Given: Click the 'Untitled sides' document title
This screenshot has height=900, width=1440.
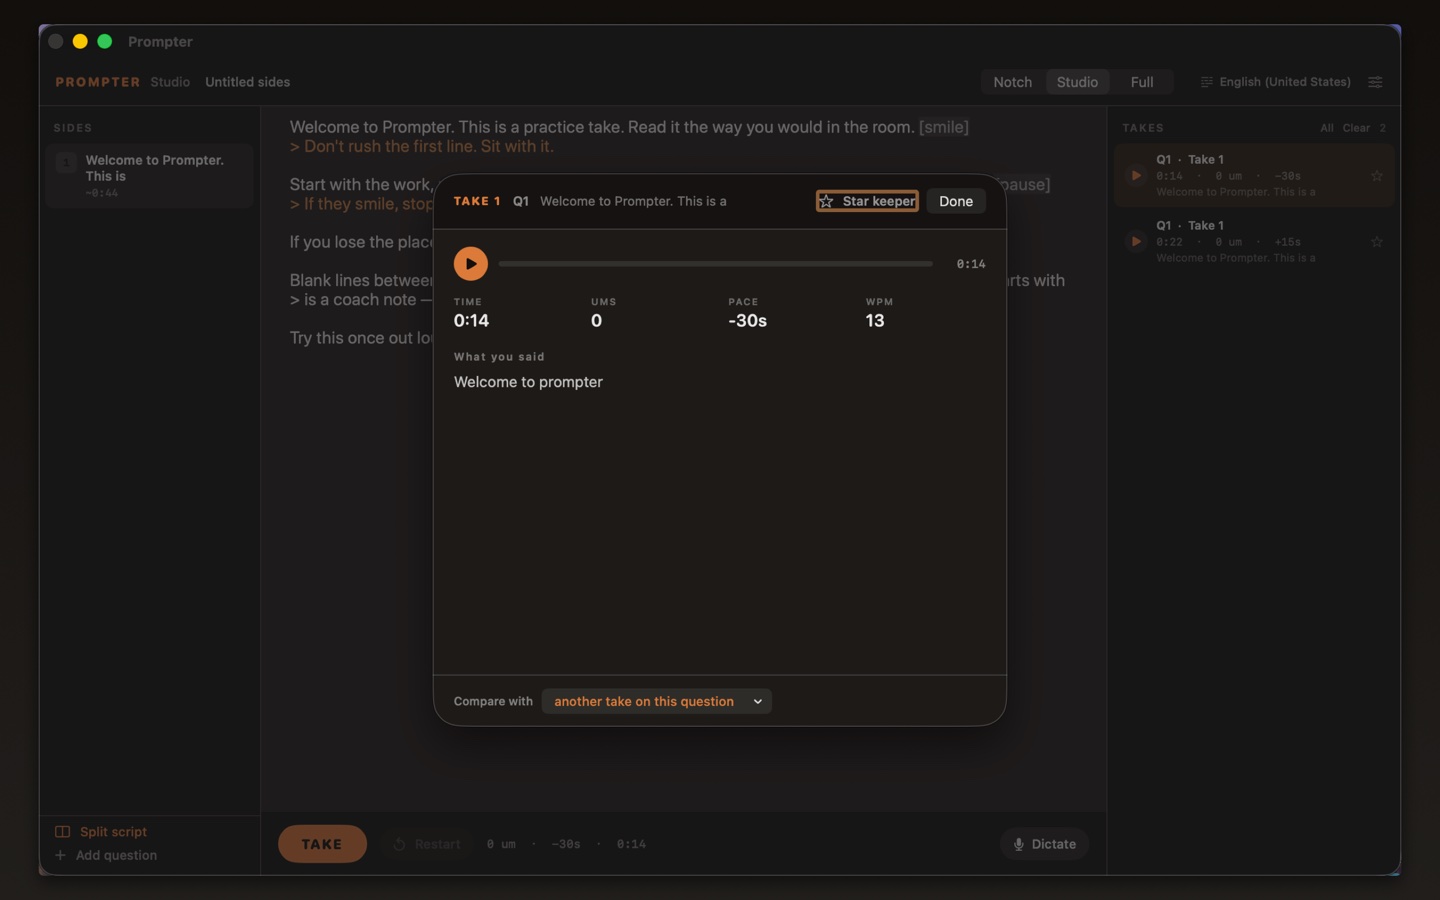Looking at the screenshot, I should point(247,82).
